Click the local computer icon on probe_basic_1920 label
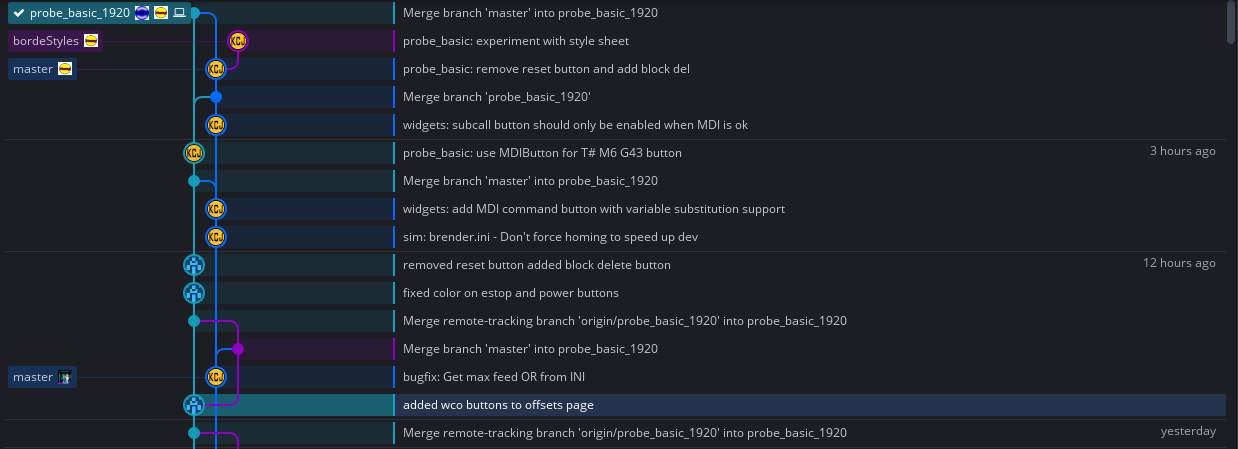The image size is (1238, 449). (x=180, y=13)
